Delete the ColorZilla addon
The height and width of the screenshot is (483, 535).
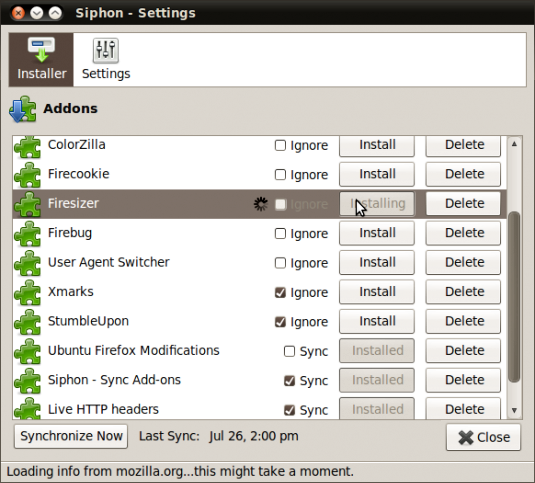click(x=463, y=145)
